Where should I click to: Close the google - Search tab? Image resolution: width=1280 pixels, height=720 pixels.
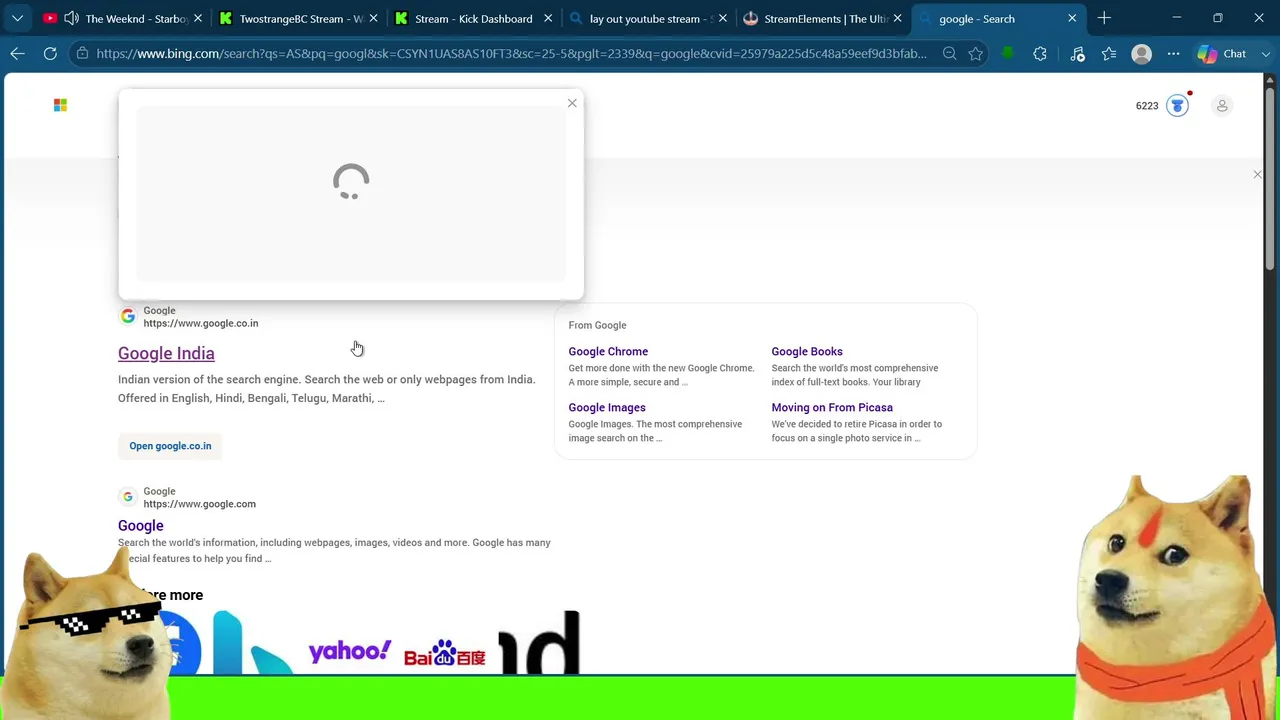pos(1072,18)
